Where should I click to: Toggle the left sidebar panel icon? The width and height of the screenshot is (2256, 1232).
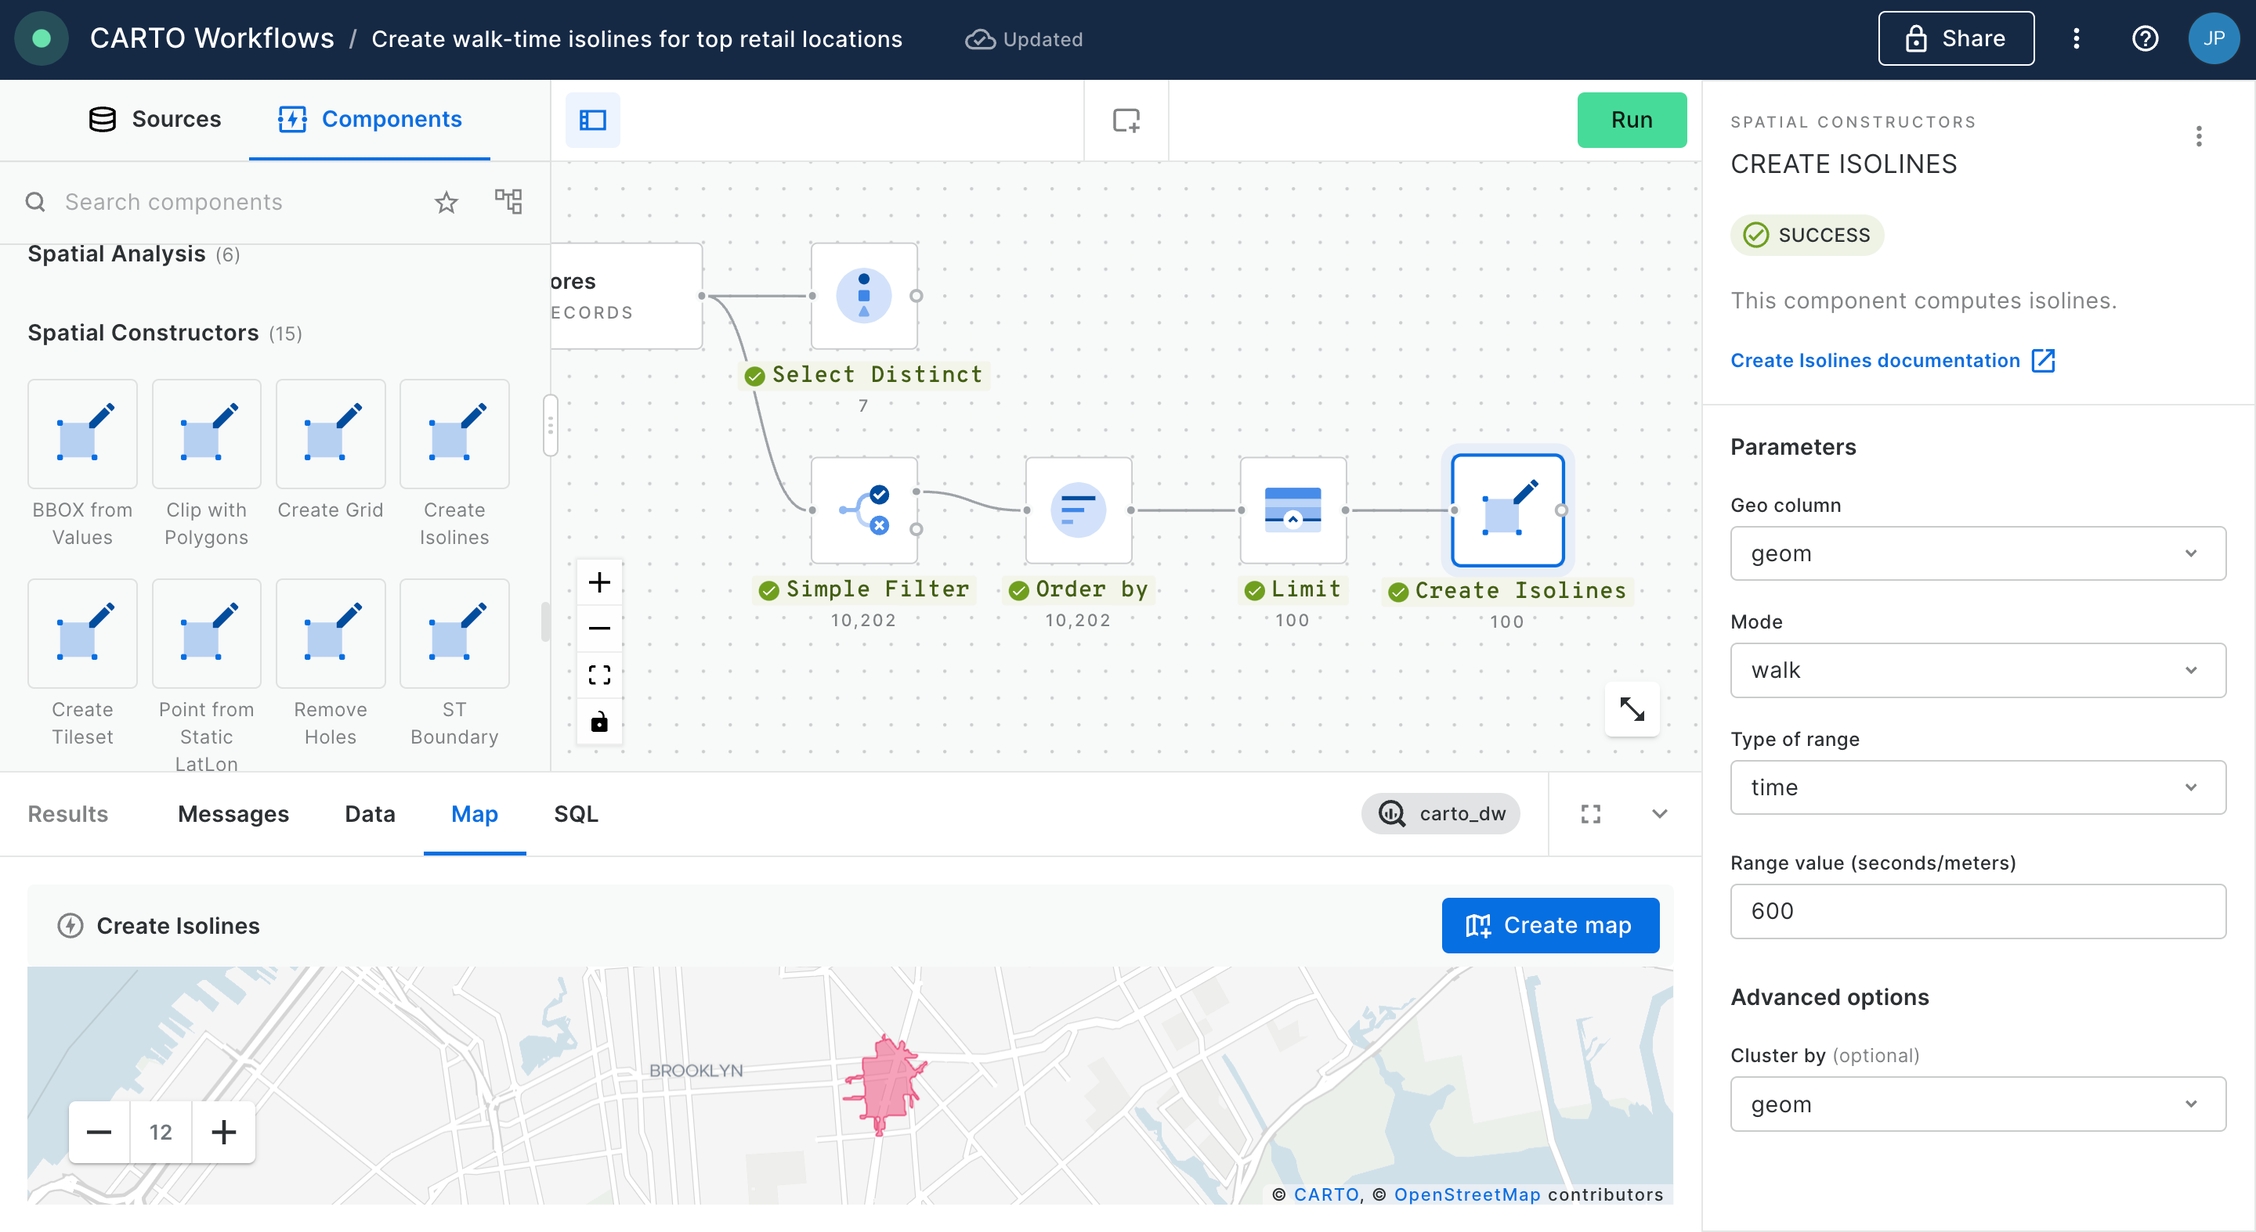click(x=593, y=120)
